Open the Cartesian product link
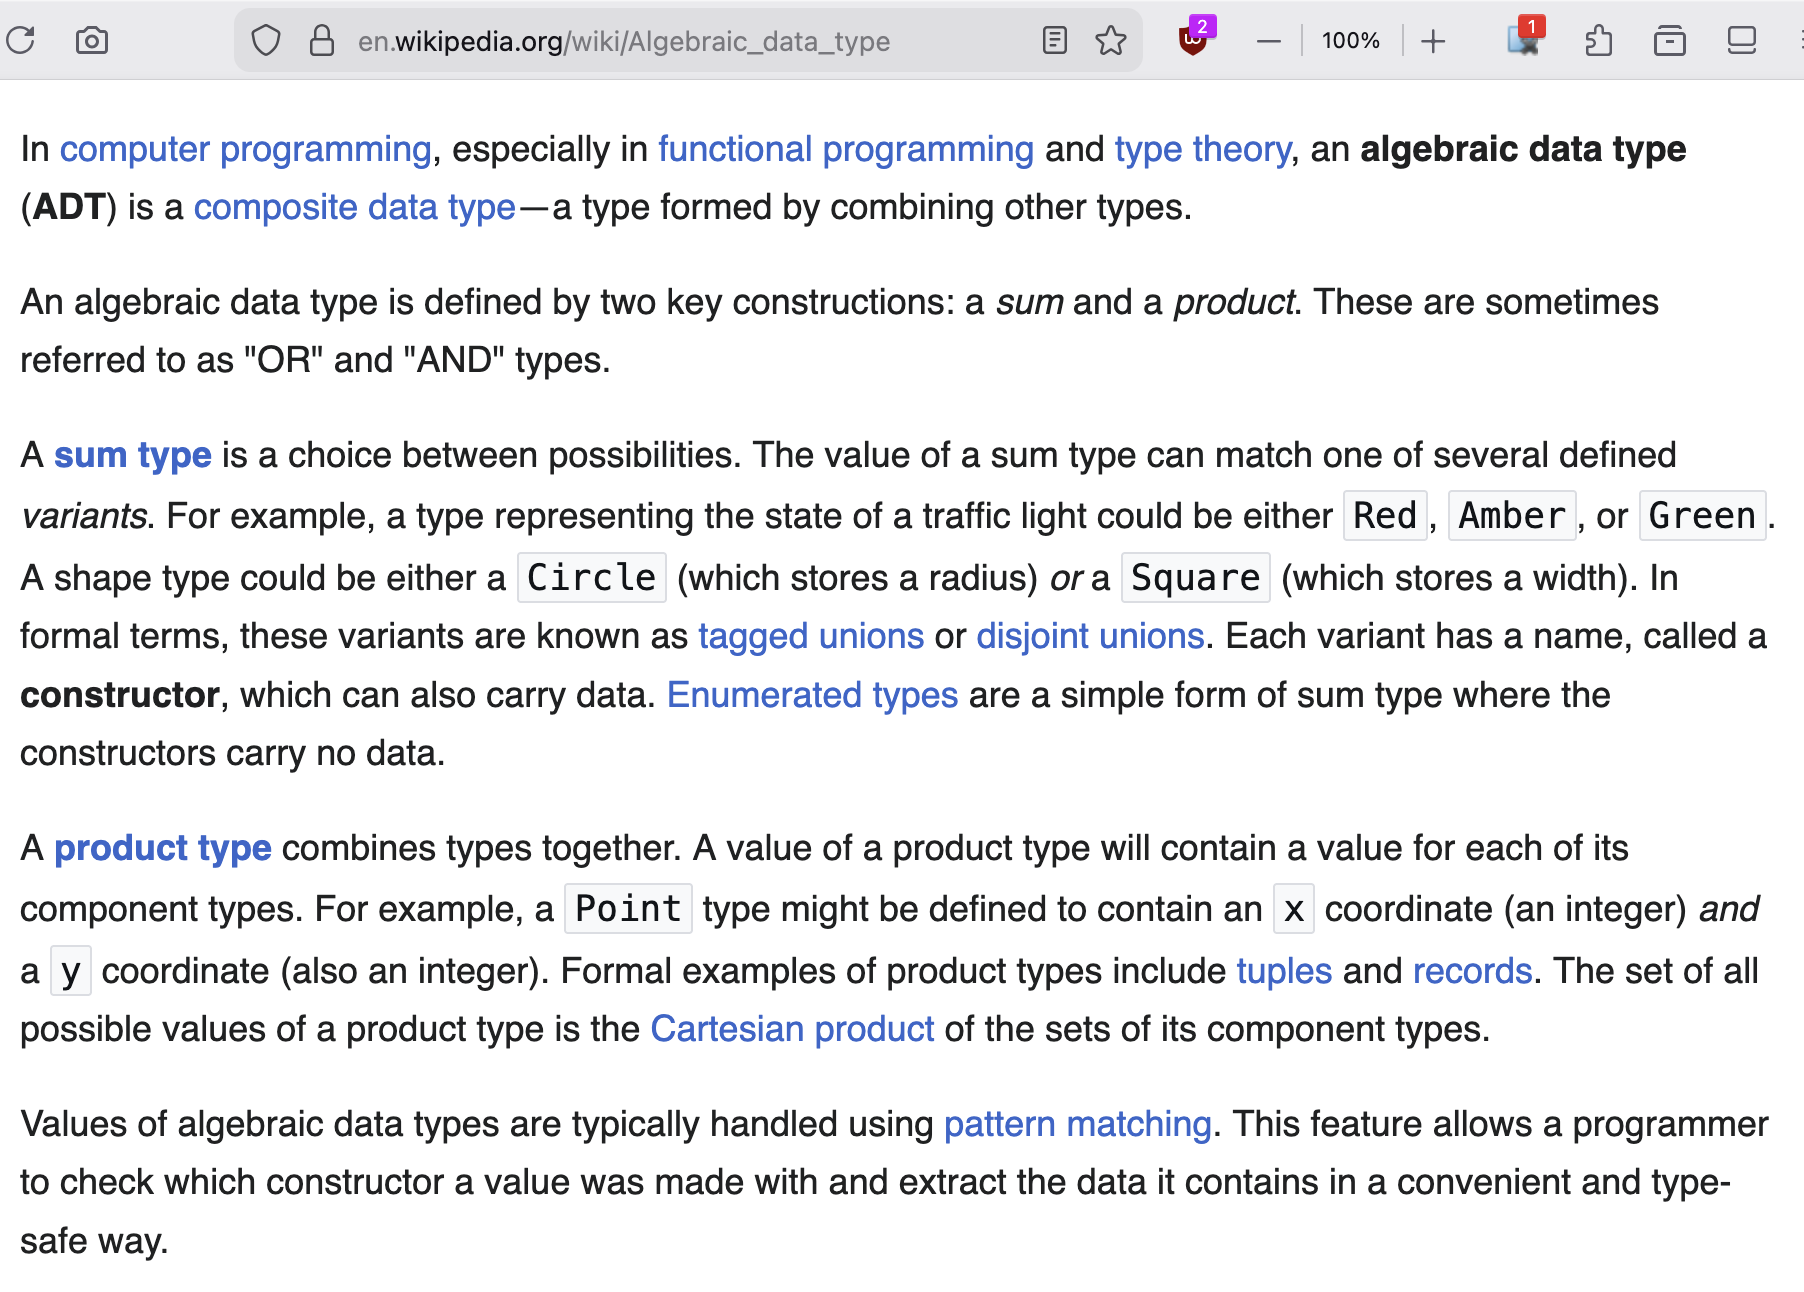This screenshot has height=1292, width=1804. coord(791,1029)
